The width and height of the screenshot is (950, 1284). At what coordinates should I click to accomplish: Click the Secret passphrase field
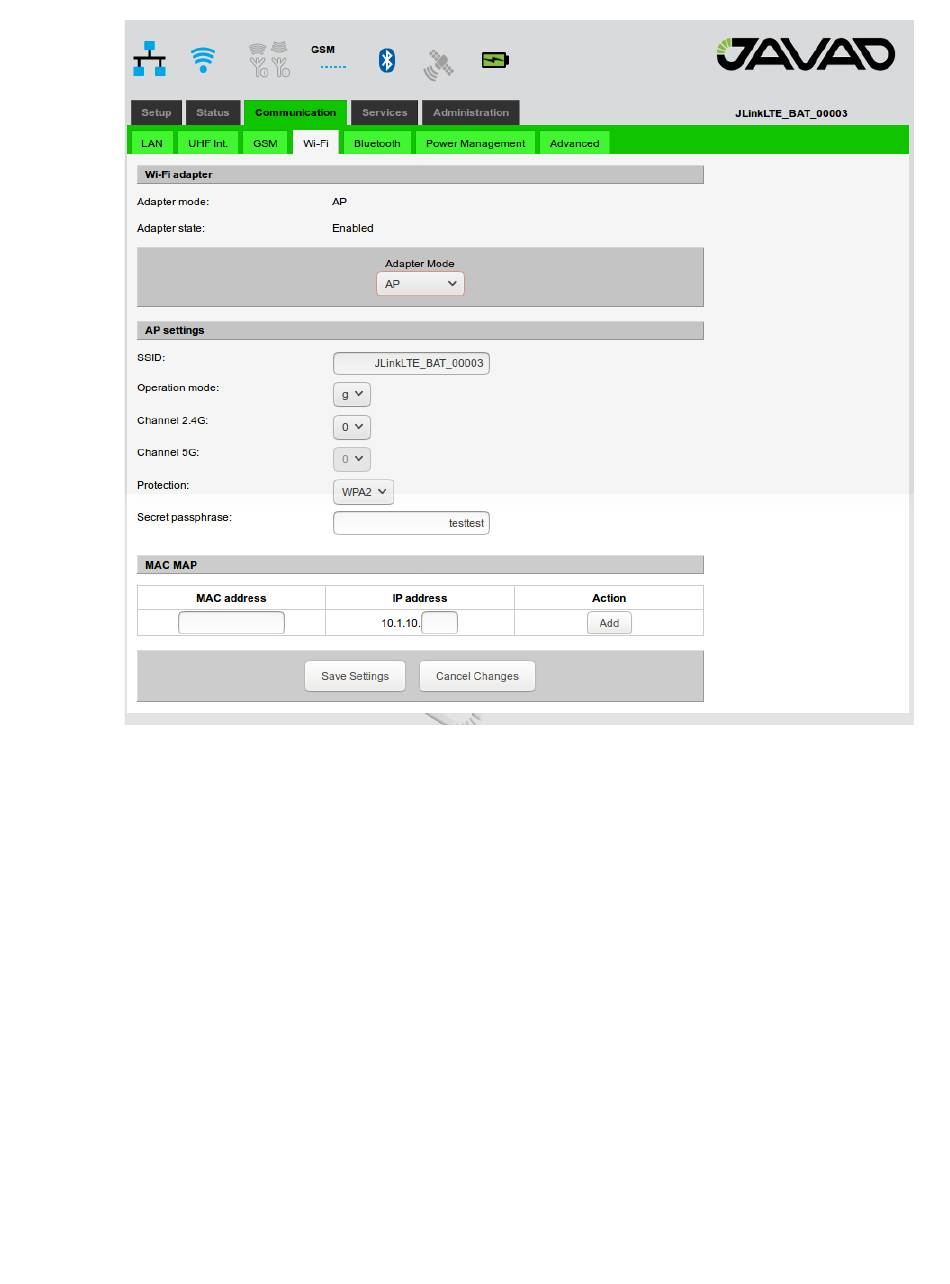411,523
